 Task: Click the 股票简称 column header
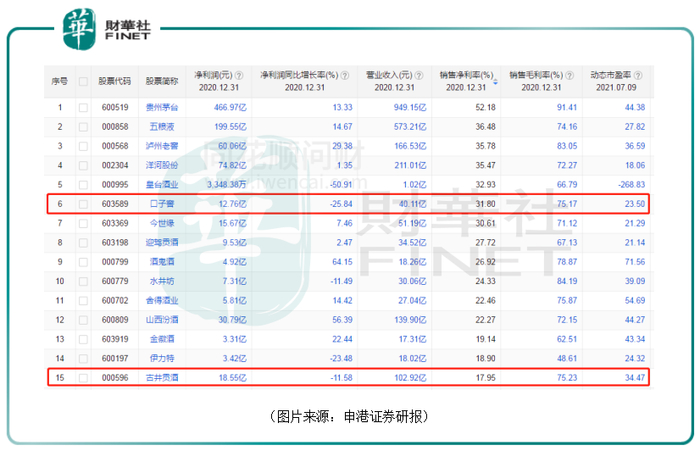click(162, 81)
